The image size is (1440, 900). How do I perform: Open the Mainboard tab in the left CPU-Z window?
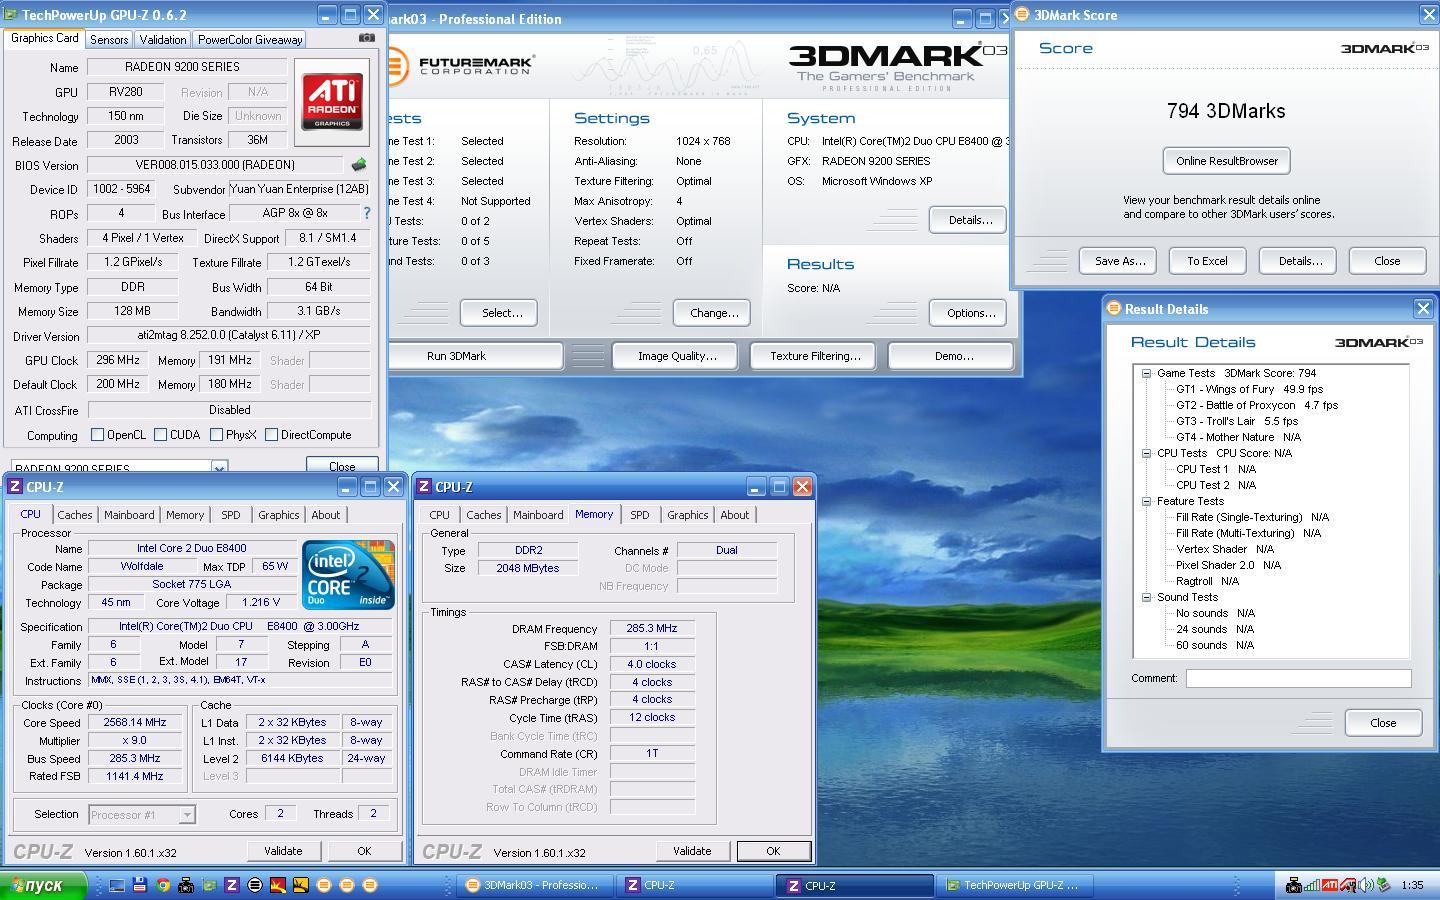129,515
